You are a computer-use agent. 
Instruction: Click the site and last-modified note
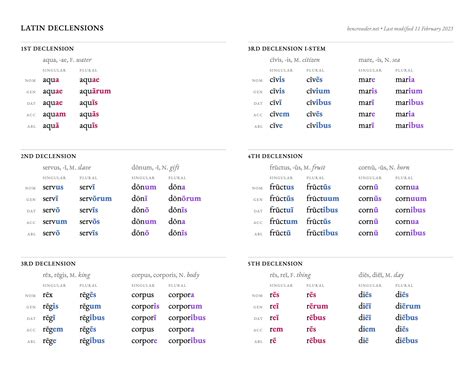coord(400,29)
